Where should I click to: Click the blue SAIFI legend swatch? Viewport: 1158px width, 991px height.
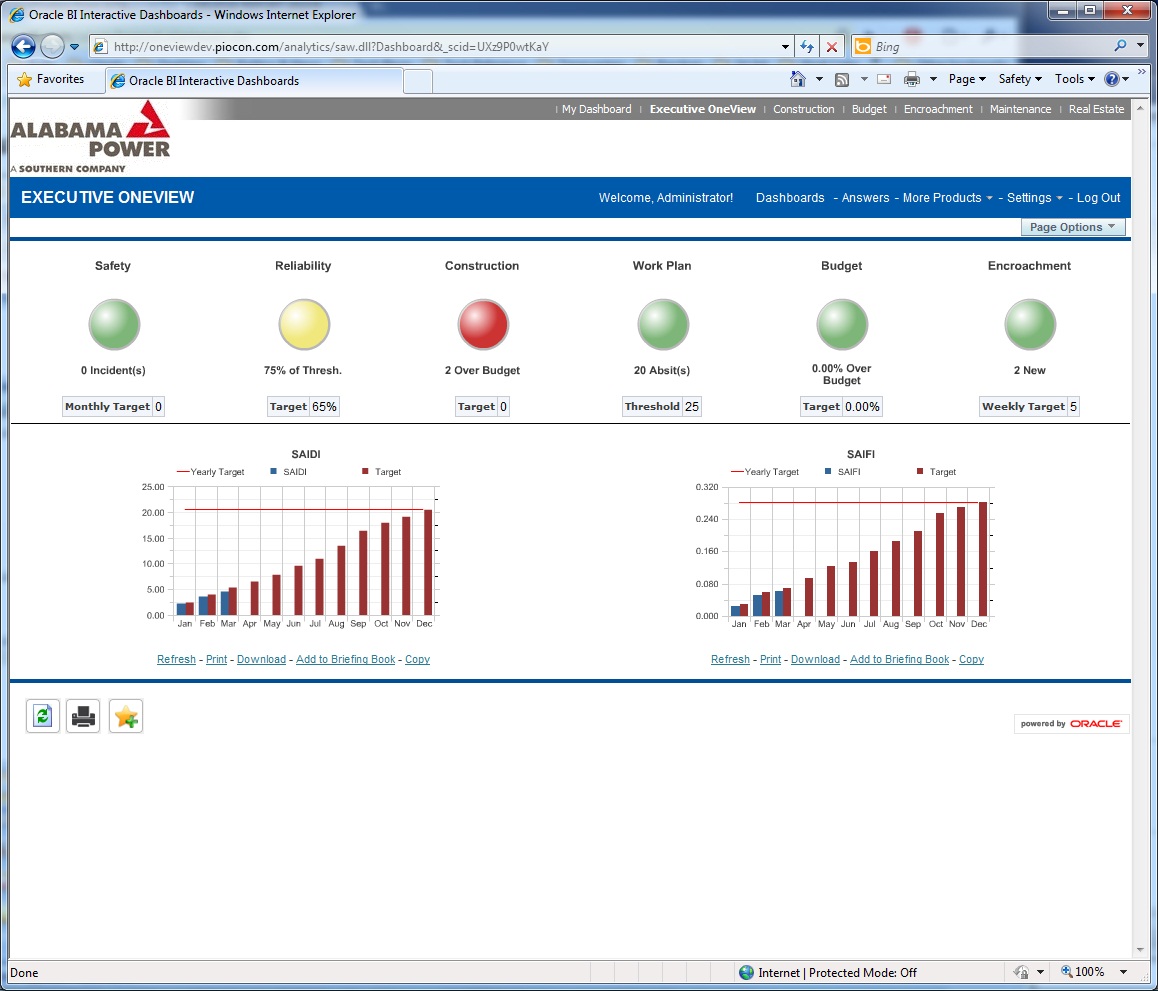pyautogui.click(x=828, y=471)
